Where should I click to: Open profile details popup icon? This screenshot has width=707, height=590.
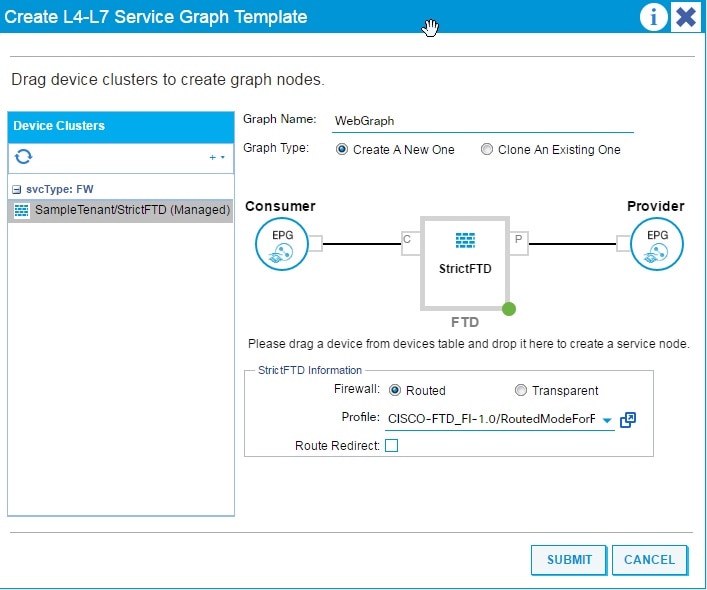pyautogui.click(x=628, y=420)
